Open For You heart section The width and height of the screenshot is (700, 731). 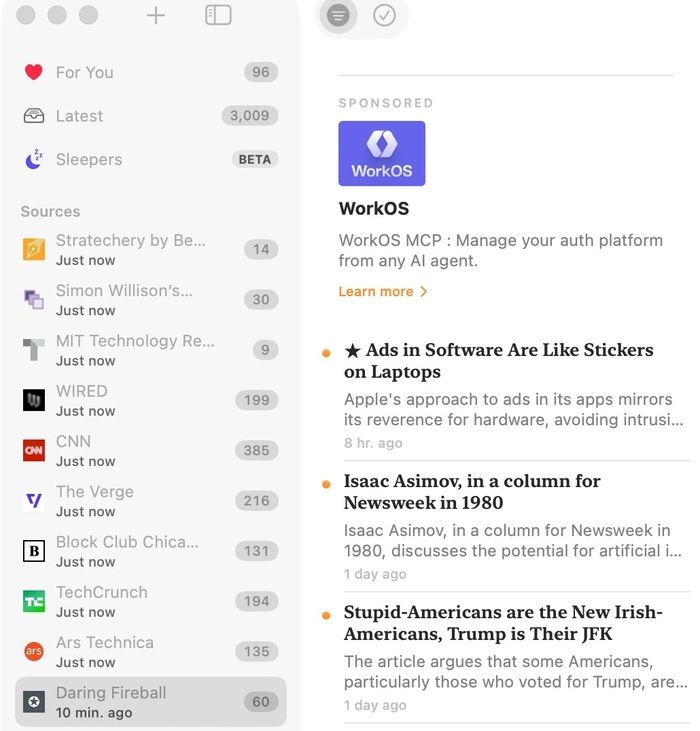(151, 72)
